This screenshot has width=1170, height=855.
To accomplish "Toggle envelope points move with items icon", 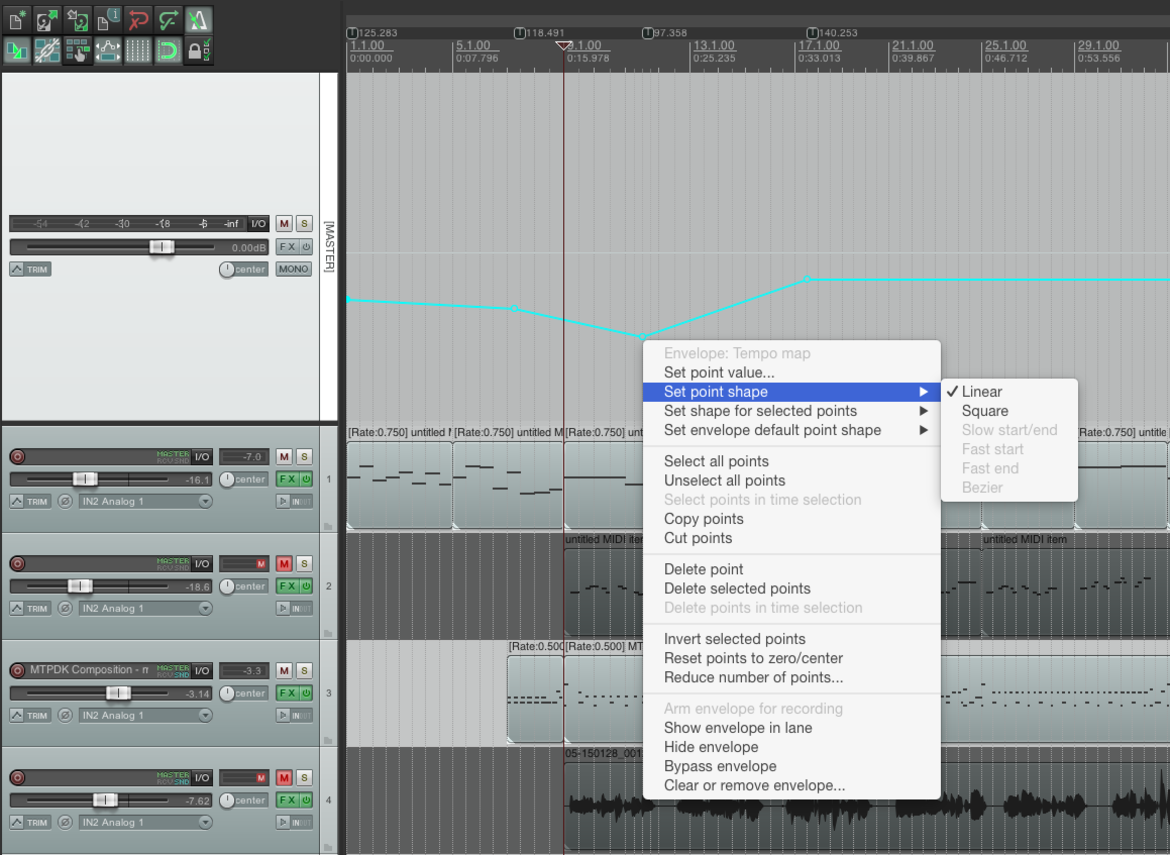I will point(107,51).
